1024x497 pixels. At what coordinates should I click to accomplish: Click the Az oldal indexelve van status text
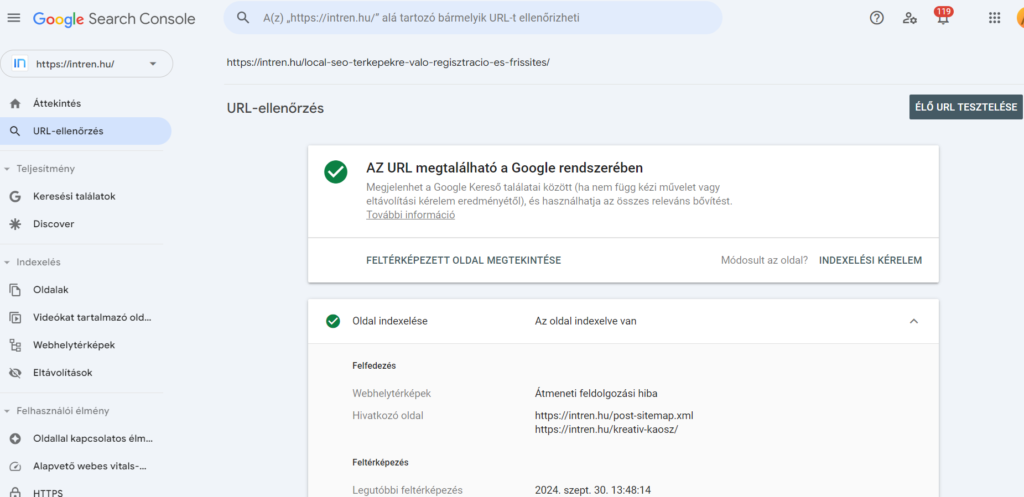click(586, 321)
